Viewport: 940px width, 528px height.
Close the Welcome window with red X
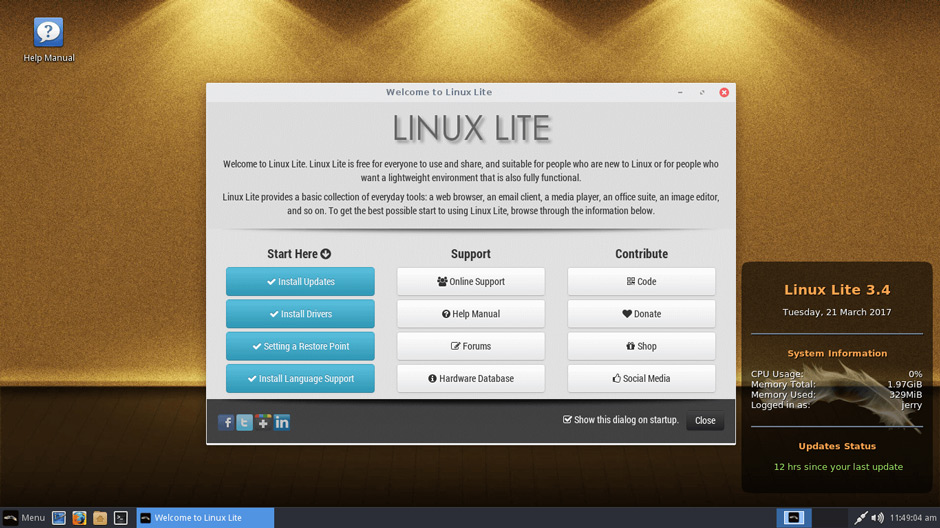[724, 92]
